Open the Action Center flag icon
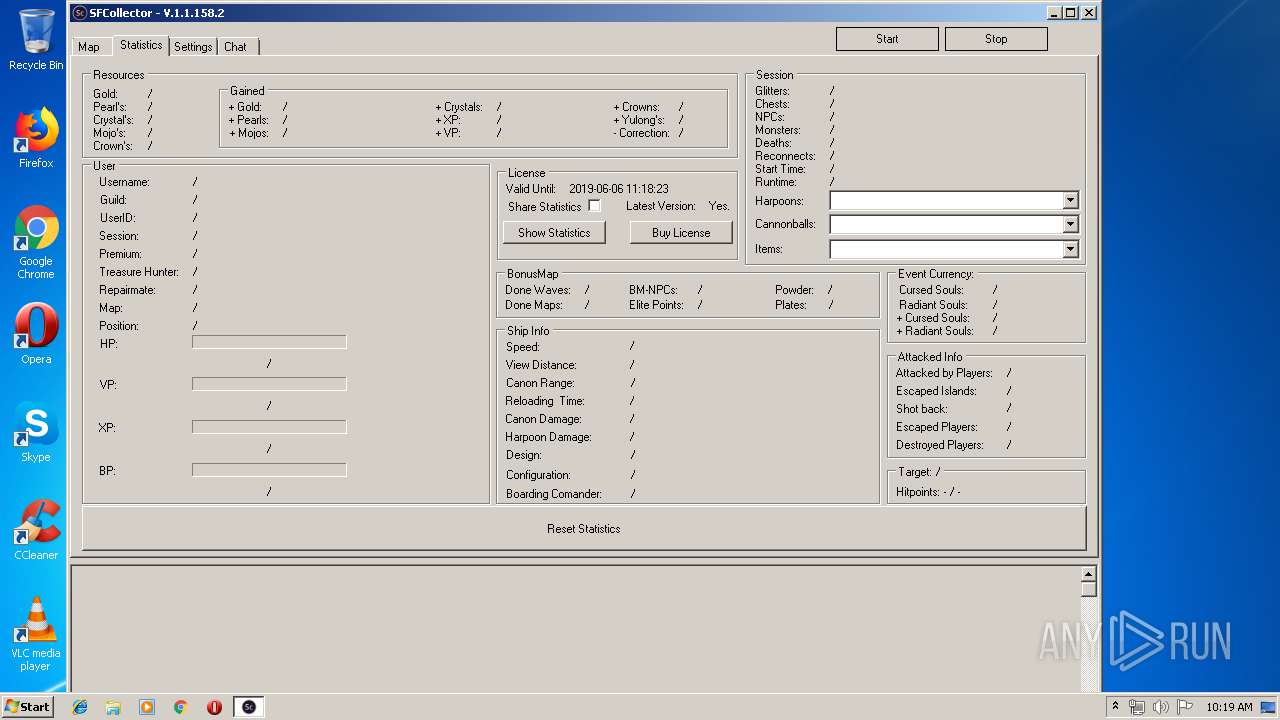1280x720 pixels. 1184,707
